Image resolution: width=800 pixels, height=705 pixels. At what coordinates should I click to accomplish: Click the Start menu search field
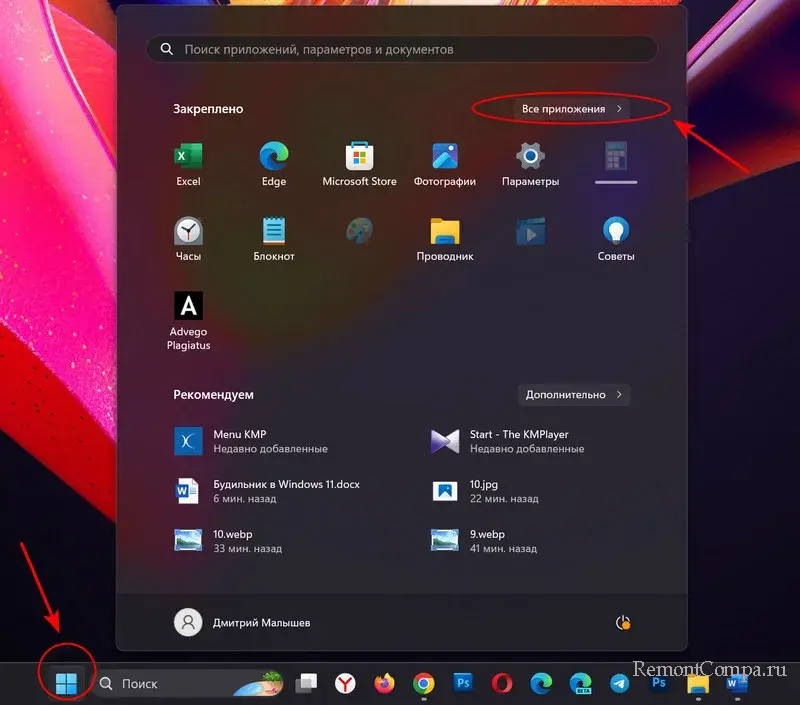402,49
